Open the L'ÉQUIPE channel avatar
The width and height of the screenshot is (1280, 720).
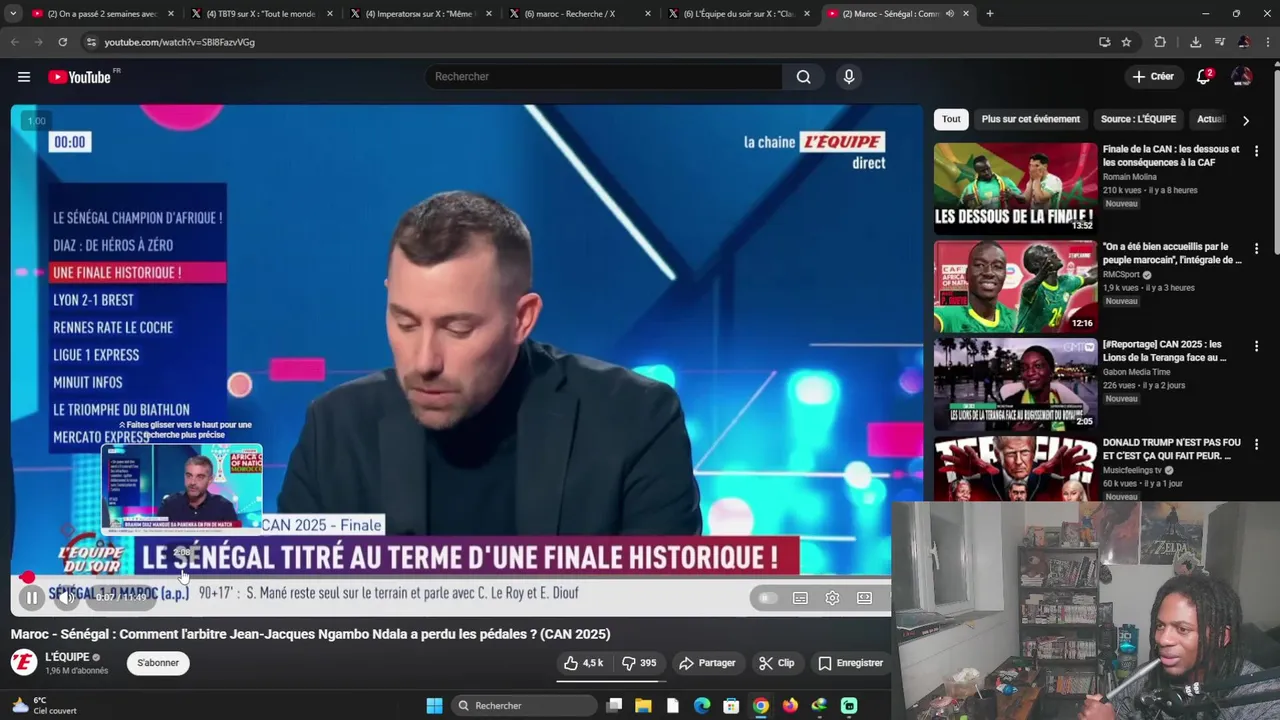[24, 662]
